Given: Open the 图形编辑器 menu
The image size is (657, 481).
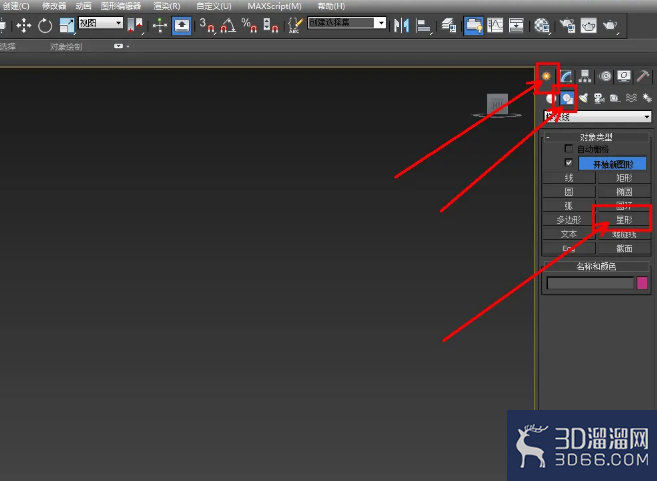Looking at the screenshot, I should pos(121,6).
